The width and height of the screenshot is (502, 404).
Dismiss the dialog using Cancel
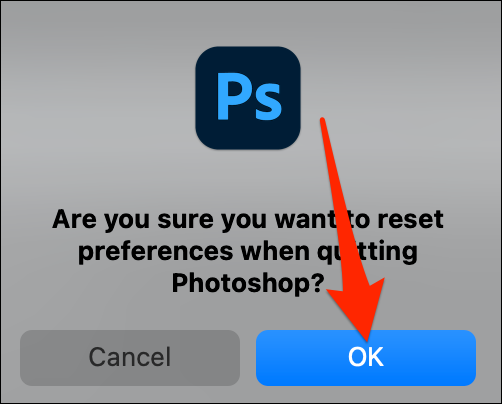click(x=130, y=358)
